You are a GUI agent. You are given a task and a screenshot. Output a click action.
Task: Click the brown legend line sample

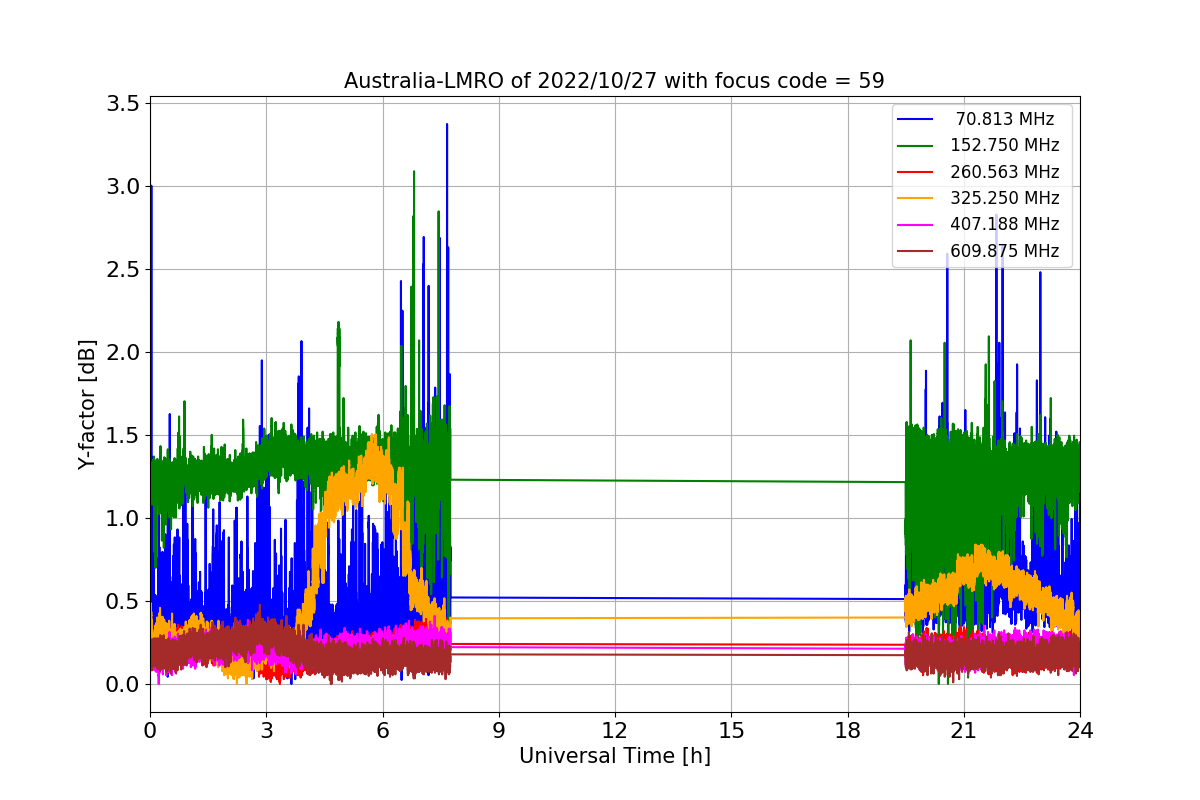pos(916,251)
